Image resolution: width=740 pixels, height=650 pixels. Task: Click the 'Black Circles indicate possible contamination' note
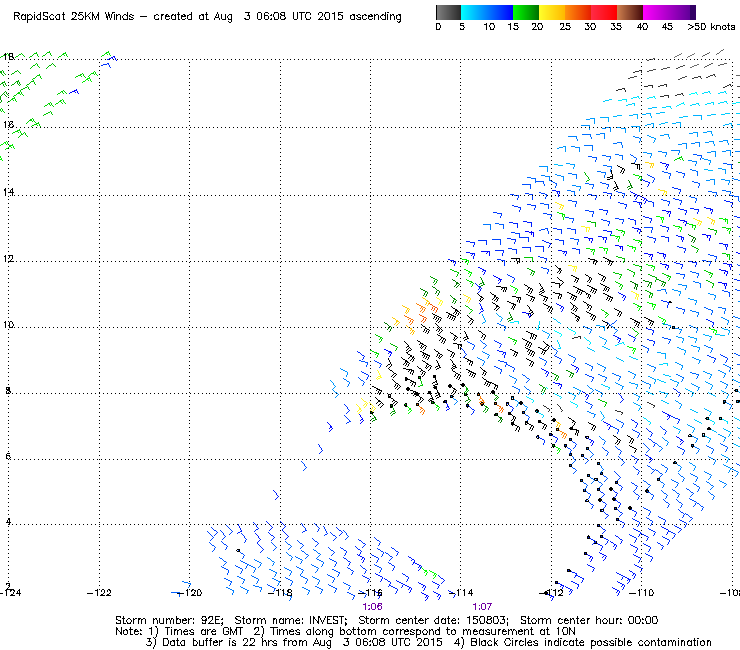click(x=591, y=643)
